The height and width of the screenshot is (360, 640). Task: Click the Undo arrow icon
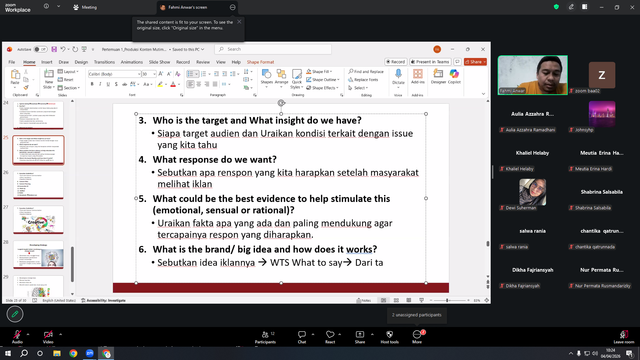(63, 49)
